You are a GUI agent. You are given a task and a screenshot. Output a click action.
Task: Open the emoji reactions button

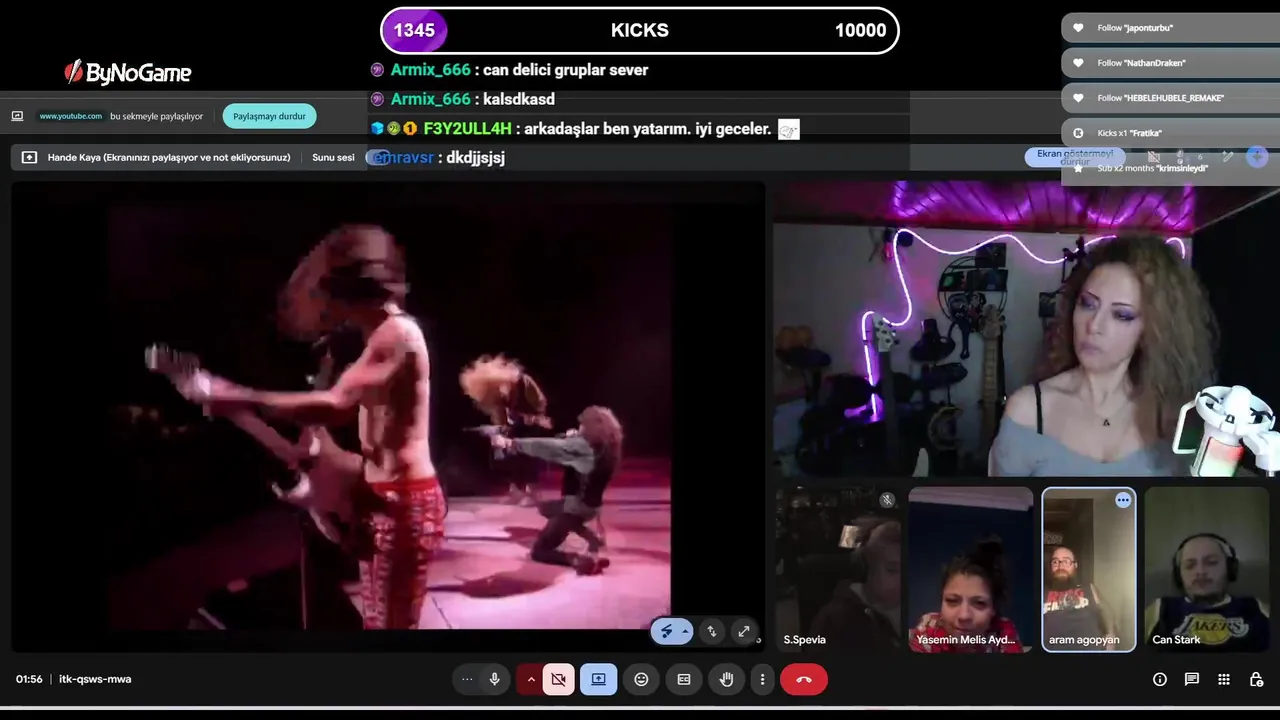pos(641,679)
